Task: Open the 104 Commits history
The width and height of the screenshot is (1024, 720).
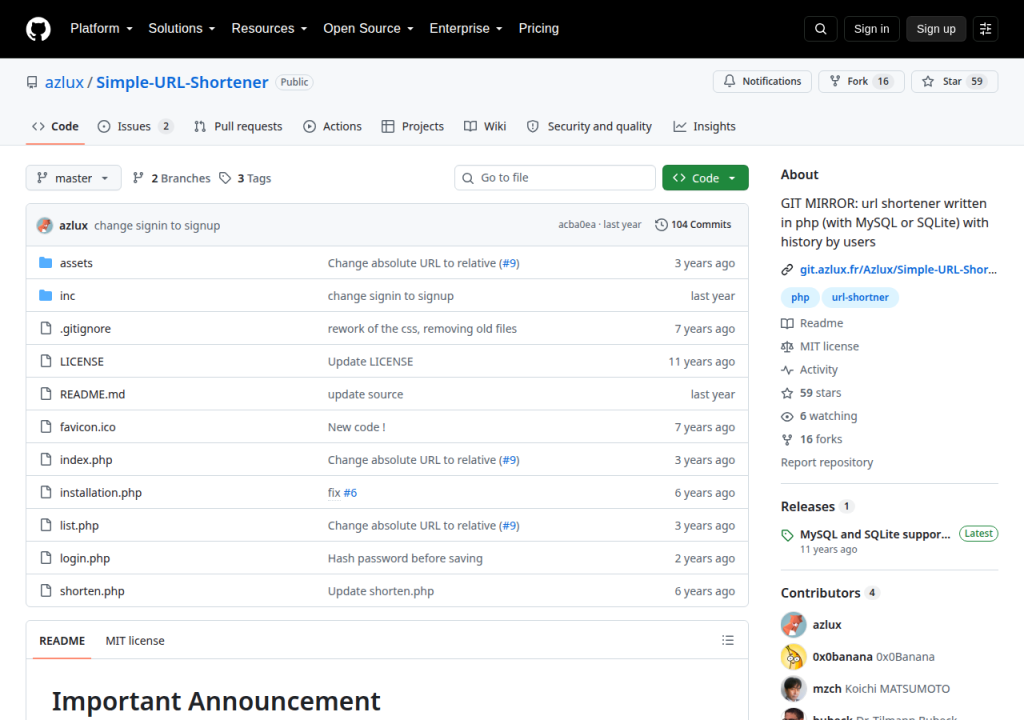Action: [x=694, y=225]
